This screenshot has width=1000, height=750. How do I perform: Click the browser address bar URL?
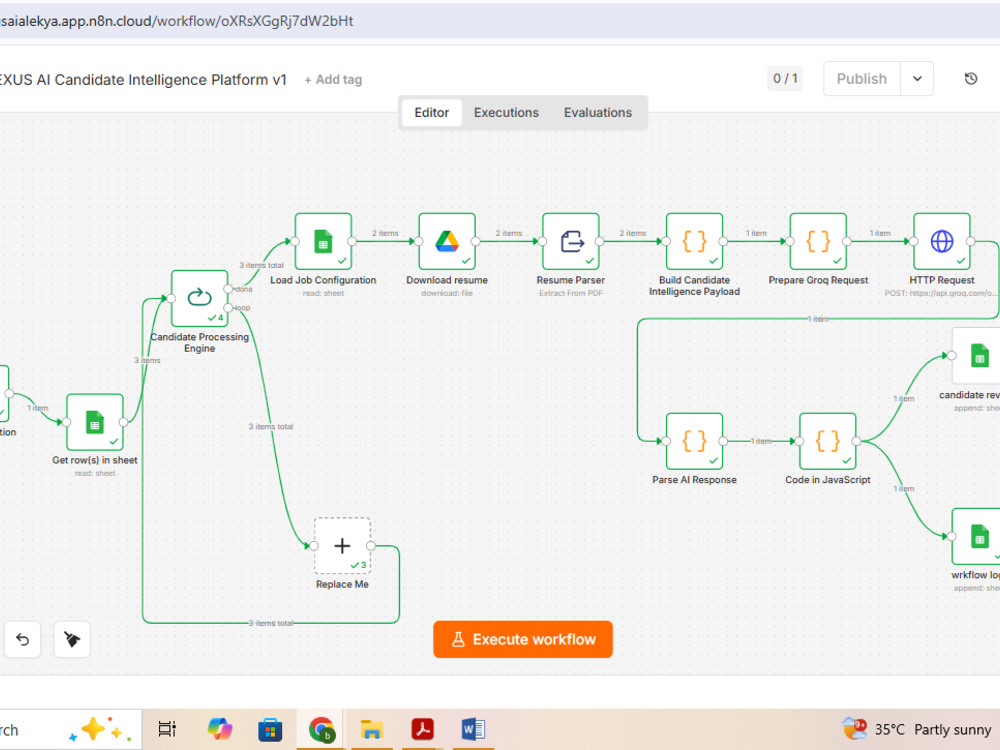coord(177,21)
